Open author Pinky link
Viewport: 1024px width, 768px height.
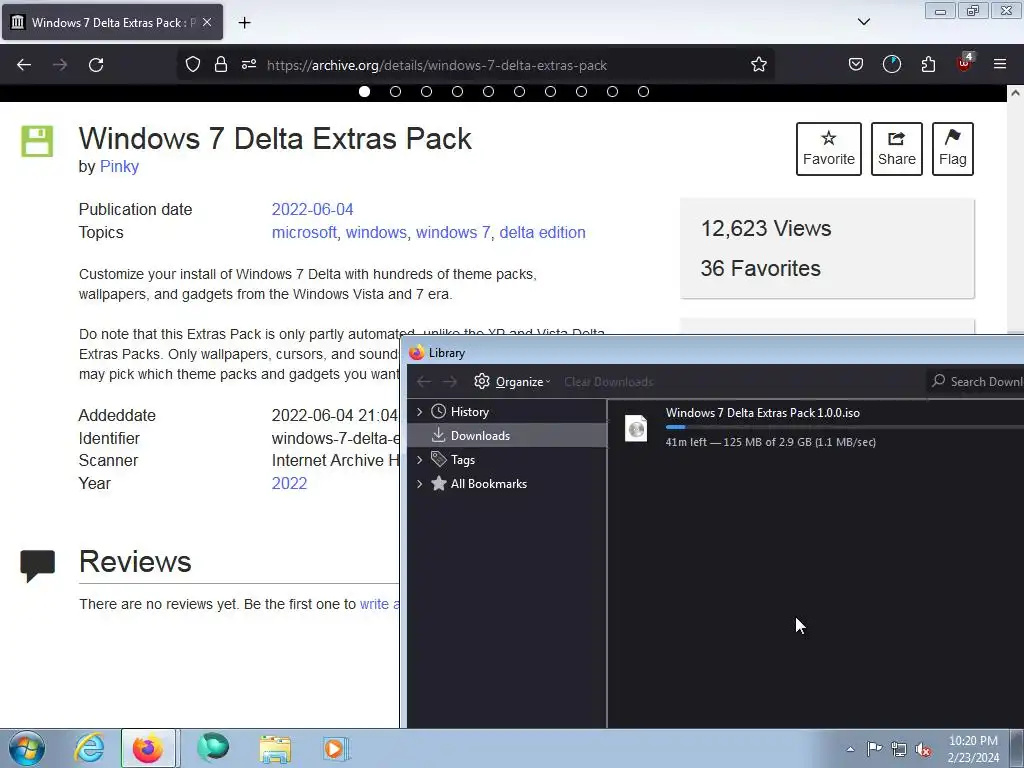(119, 167)
